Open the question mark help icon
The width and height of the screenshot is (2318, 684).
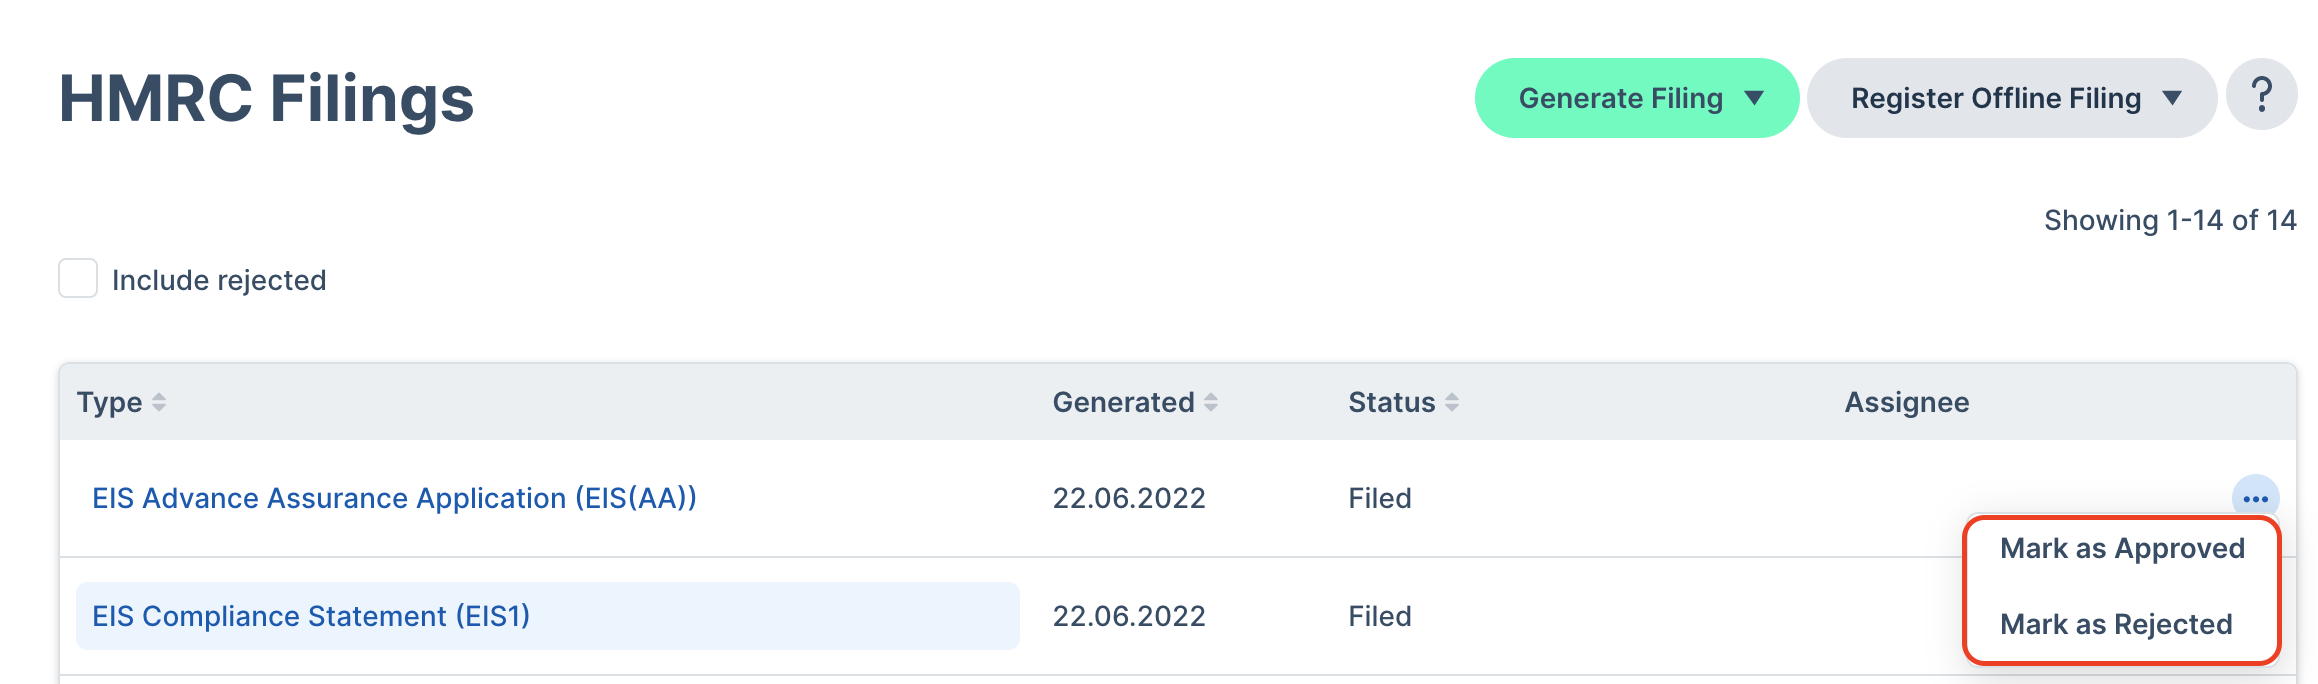(2261, 97)
